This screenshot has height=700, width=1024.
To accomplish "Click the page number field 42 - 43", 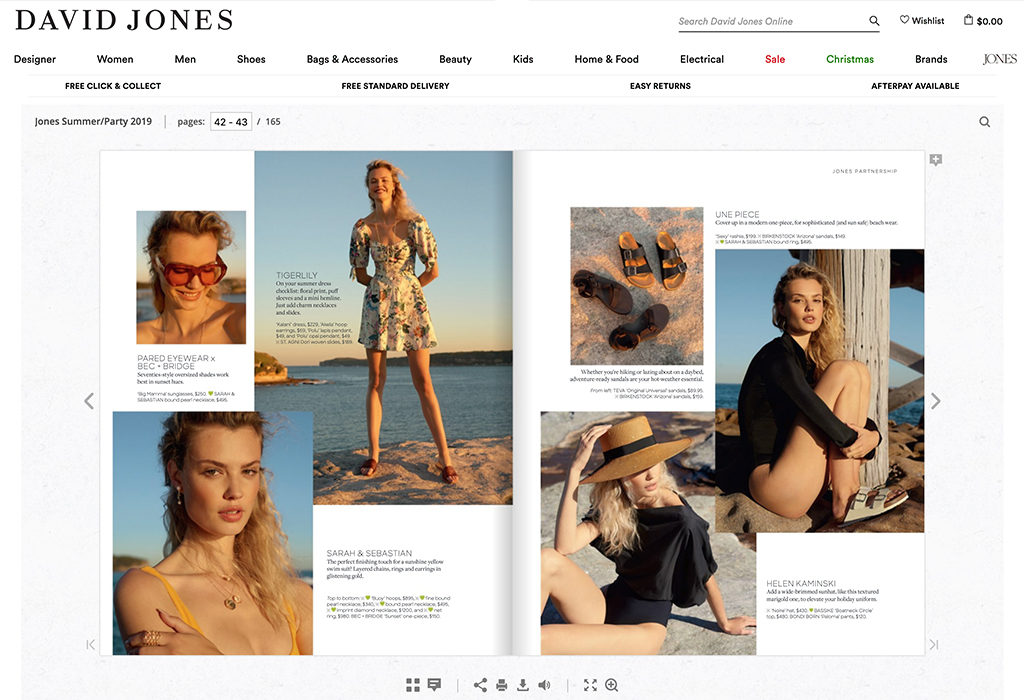I will pyautogui.click(x=231, y=121).
